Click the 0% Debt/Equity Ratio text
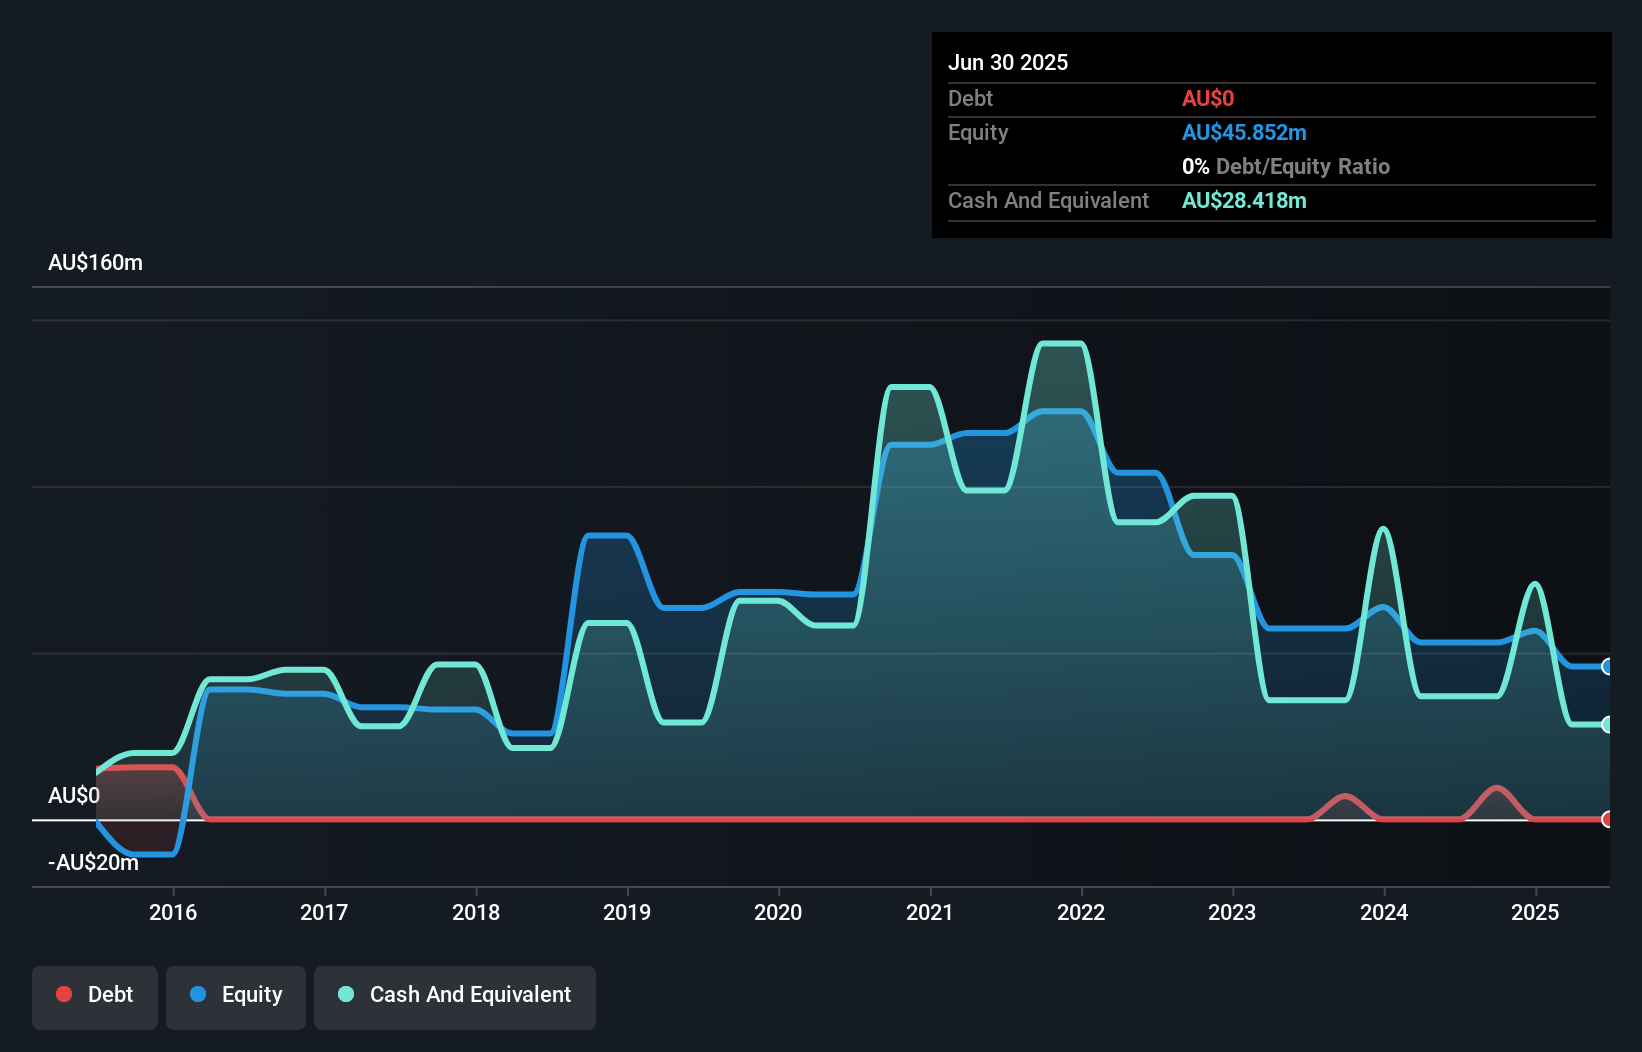 tap(1286, 167)
